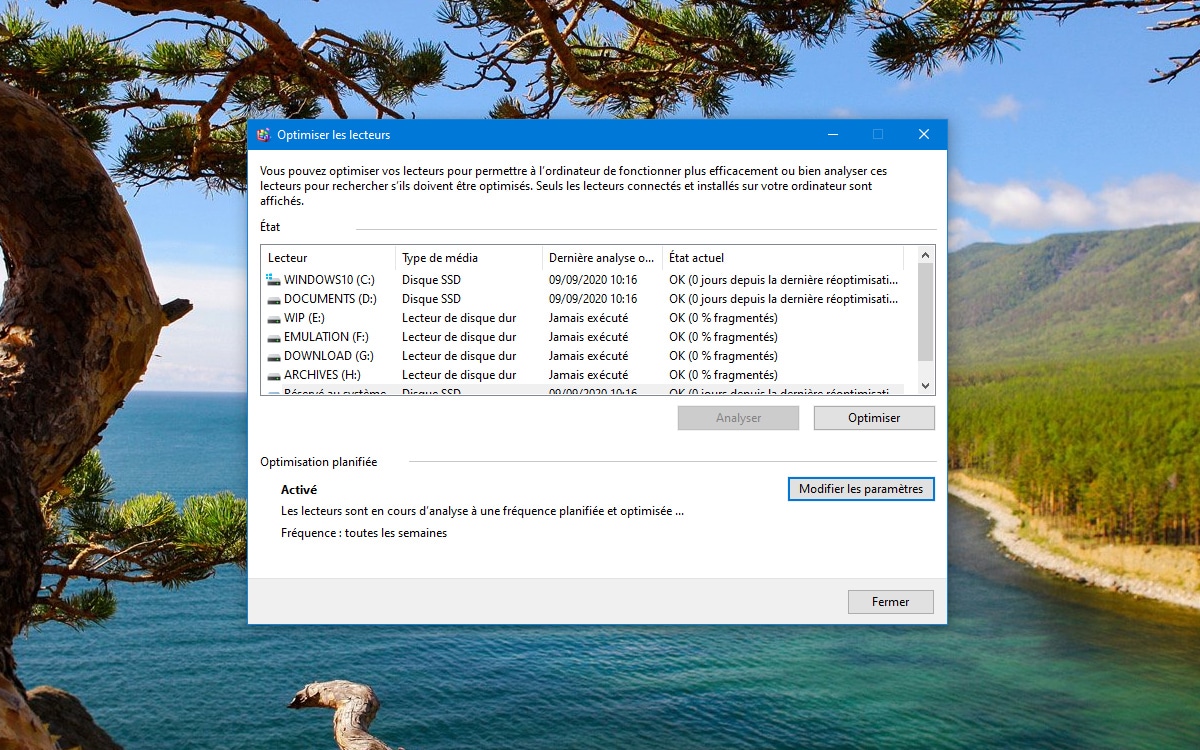
Task: Select the Réservé au système drive icon
Action: pos(272,392)
